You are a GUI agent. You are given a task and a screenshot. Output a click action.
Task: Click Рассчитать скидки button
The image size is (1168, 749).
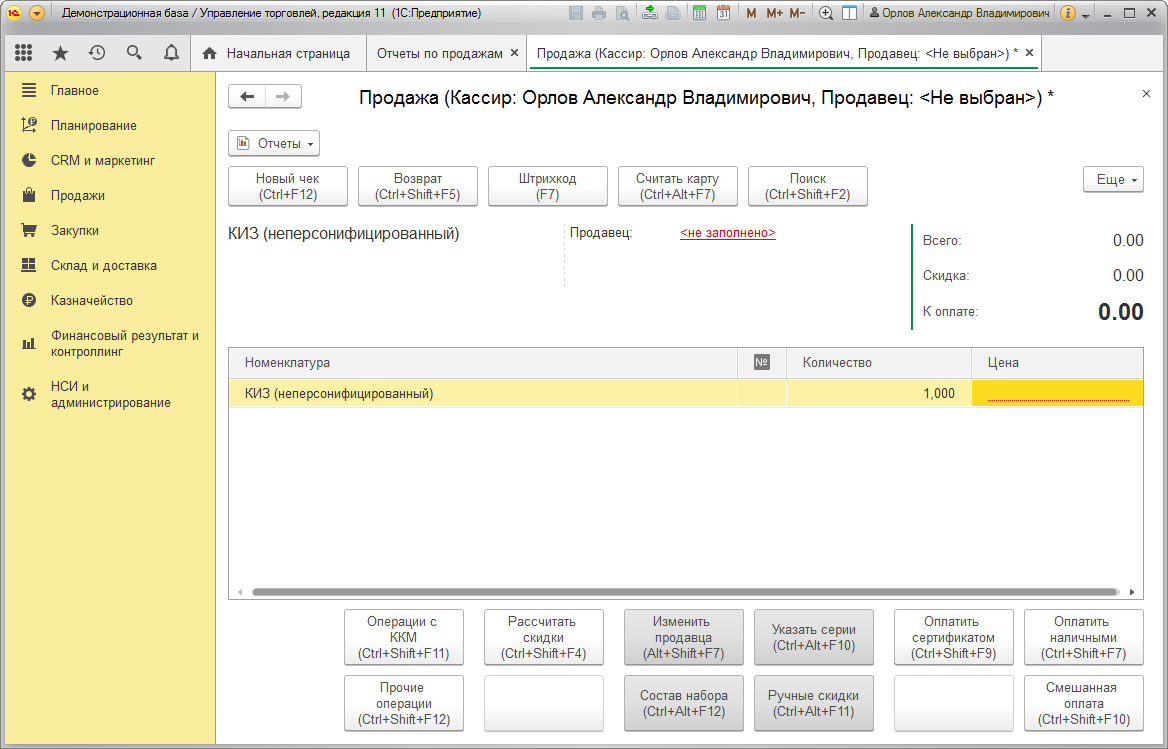pyautogui.click(x=544, y=637)
